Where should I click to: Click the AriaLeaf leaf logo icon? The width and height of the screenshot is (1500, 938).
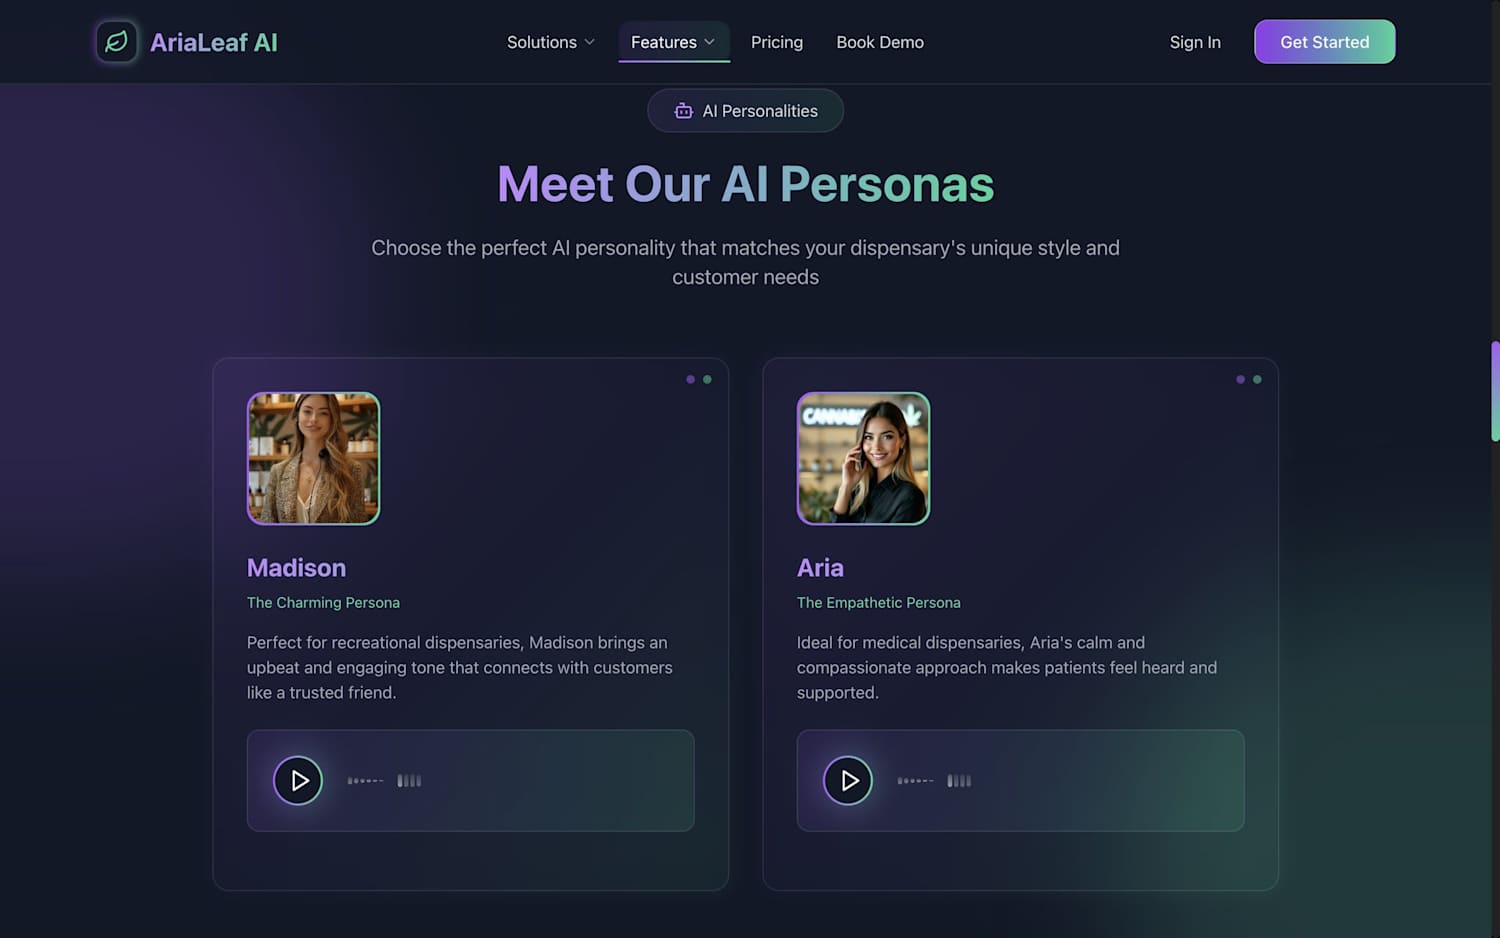tap(117, 42)
